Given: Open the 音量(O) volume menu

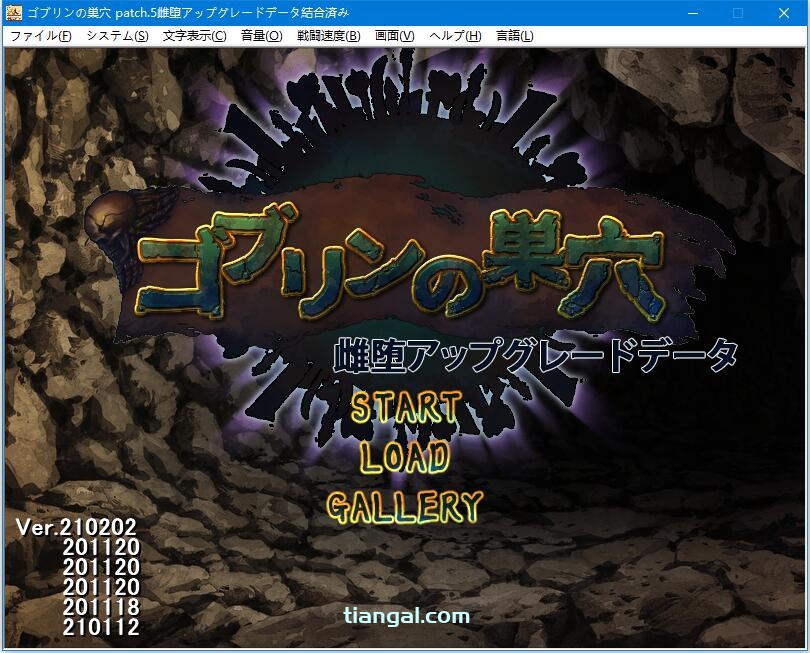Looking at the screenshot, I should [261, 35].
